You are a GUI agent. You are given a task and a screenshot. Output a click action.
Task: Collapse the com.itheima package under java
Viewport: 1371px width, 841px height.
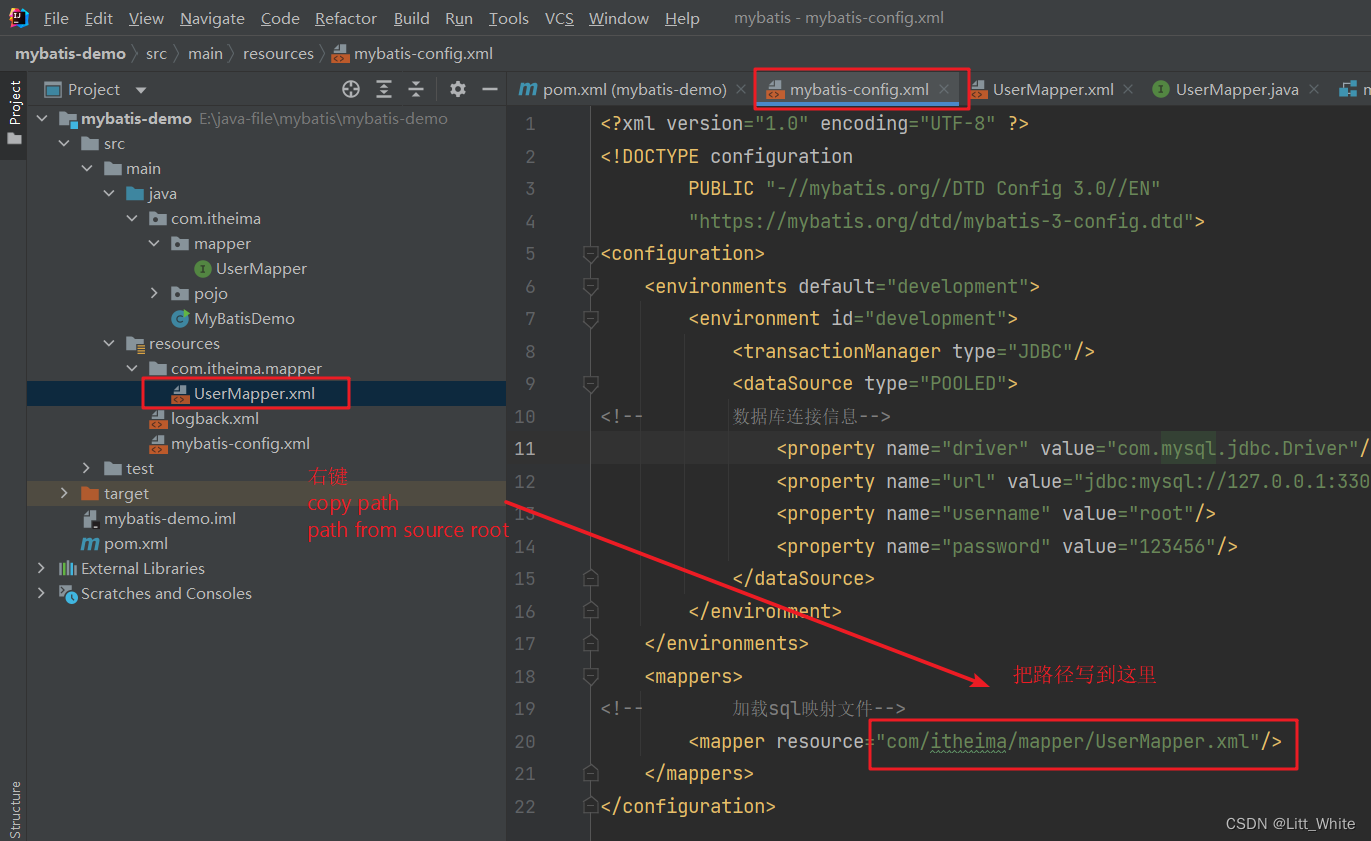[x=132, y=219]
